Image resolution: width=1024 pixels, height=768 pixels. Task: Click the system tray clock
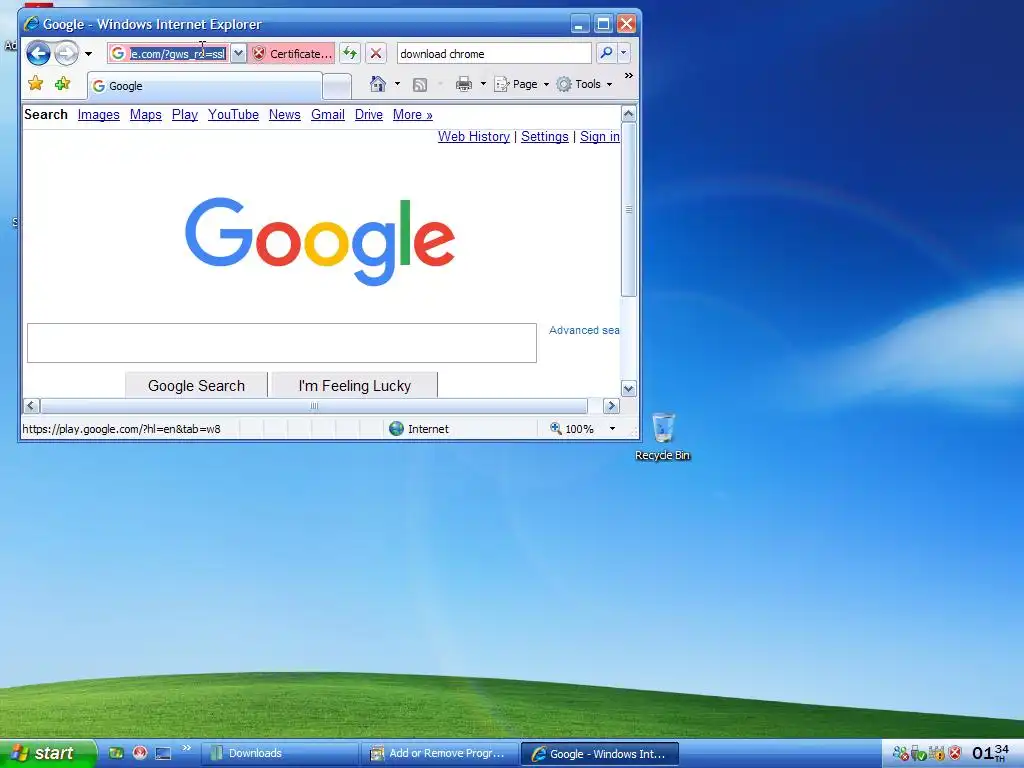pos(991,753)
